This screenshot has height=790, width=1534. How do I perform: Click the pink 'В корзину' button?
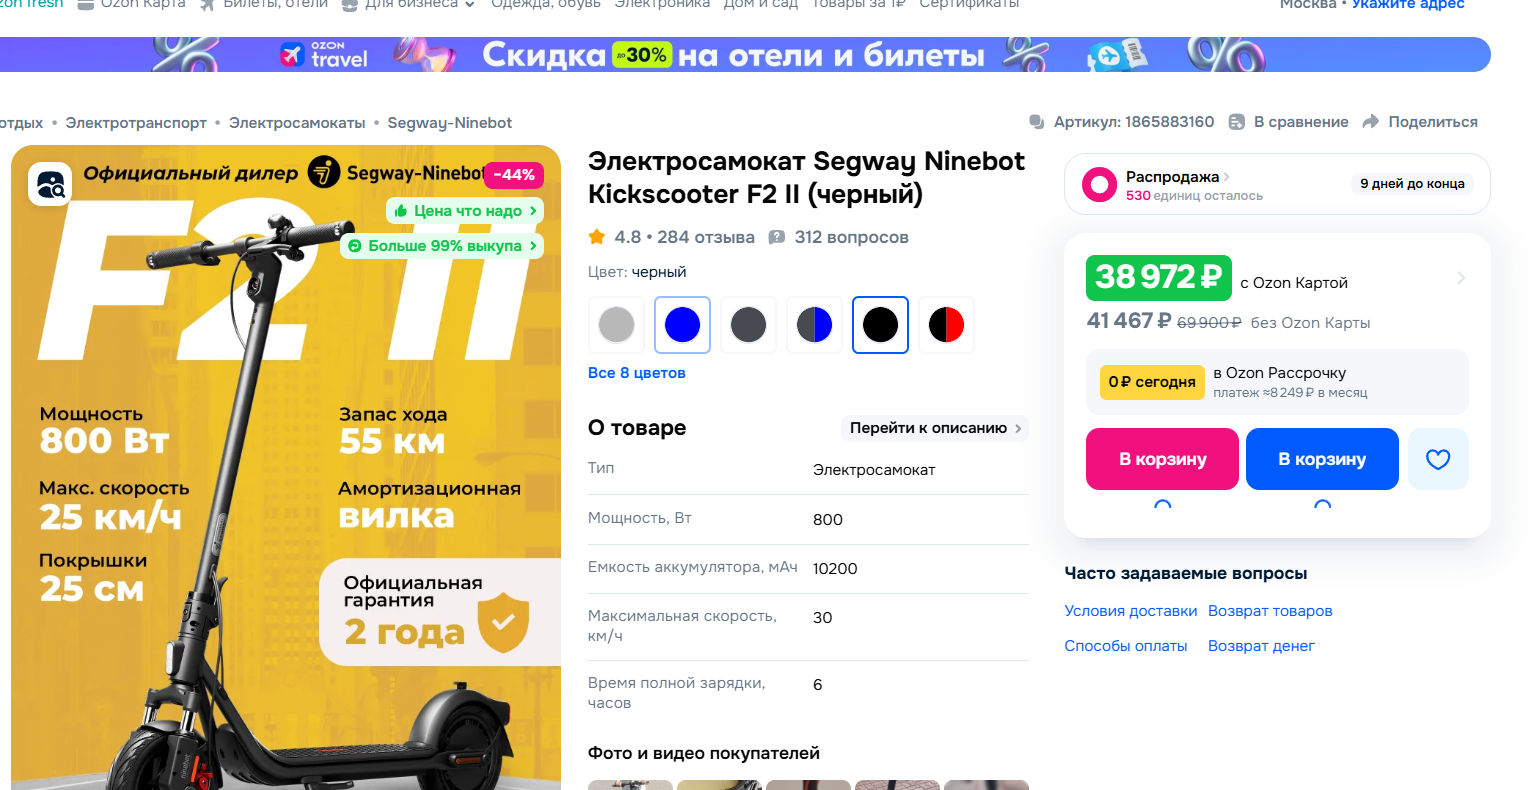pyautogui.click(x=1162, y=459)
